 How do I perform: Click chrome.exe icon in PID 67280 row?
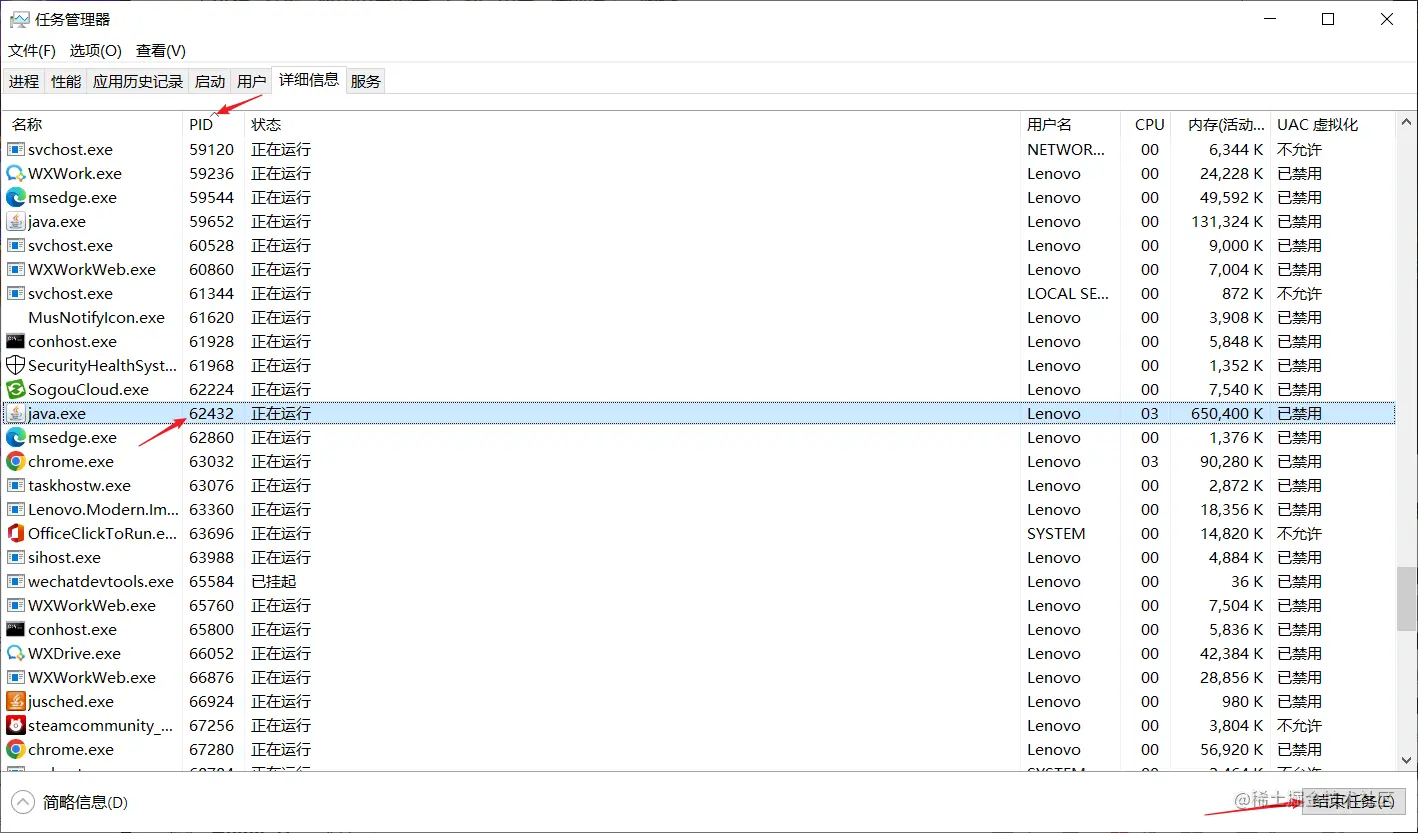click(15, 749)
